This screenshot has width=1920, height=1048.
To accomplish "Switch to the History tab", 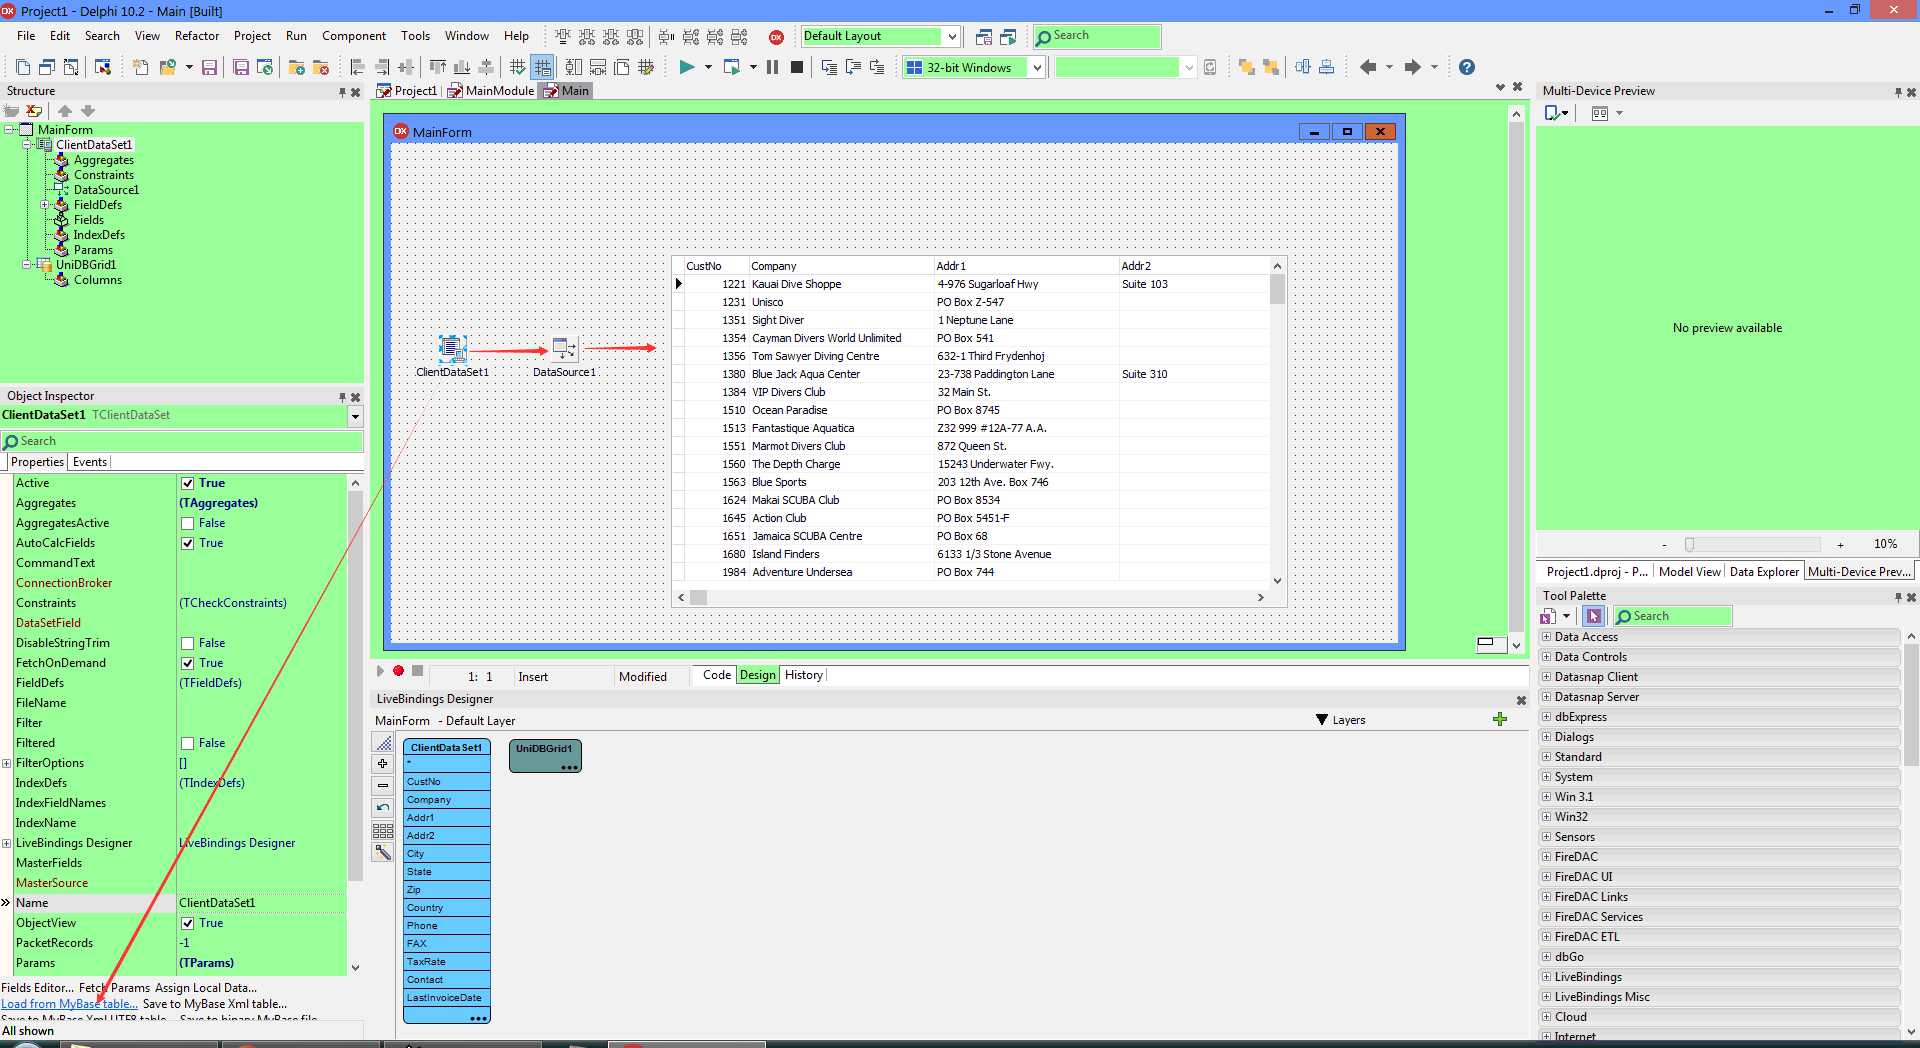I will [x=804, y=675].
